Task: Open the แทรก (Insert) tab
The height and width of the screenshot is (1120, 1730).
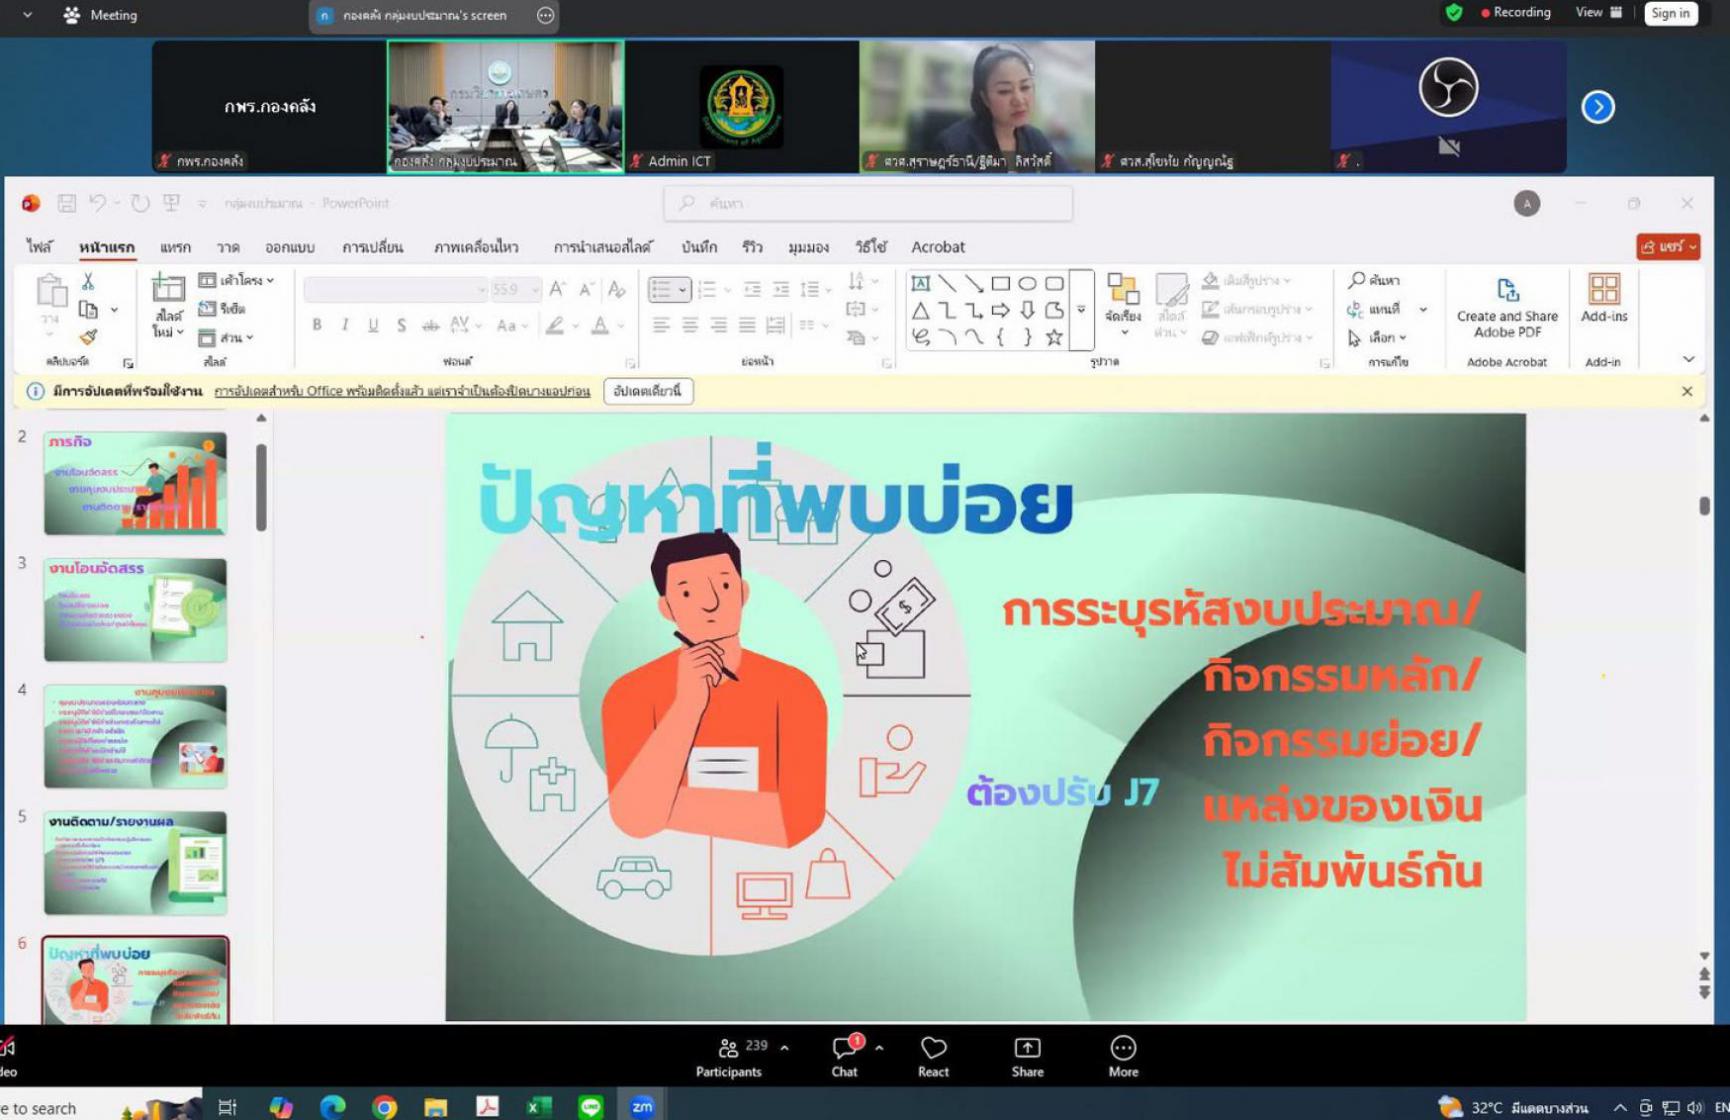Action: coord(175,247)
